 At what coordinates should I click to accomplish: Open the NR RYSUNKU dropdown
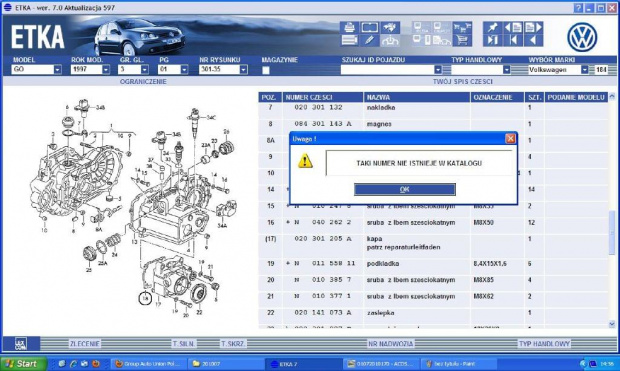[244, 70]
